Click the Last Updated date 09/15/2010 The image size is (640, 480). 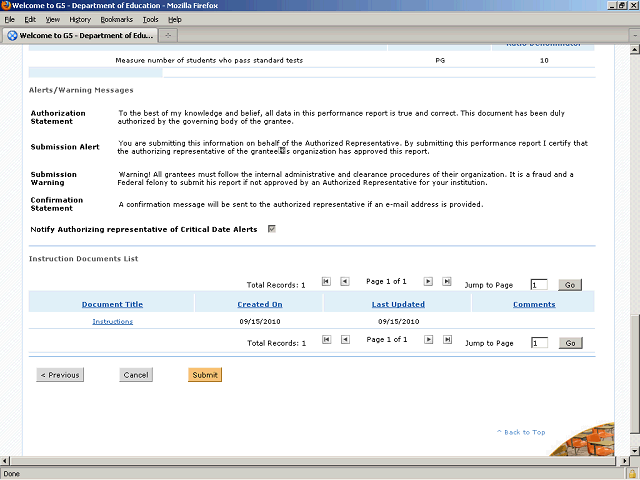point(398,322)
